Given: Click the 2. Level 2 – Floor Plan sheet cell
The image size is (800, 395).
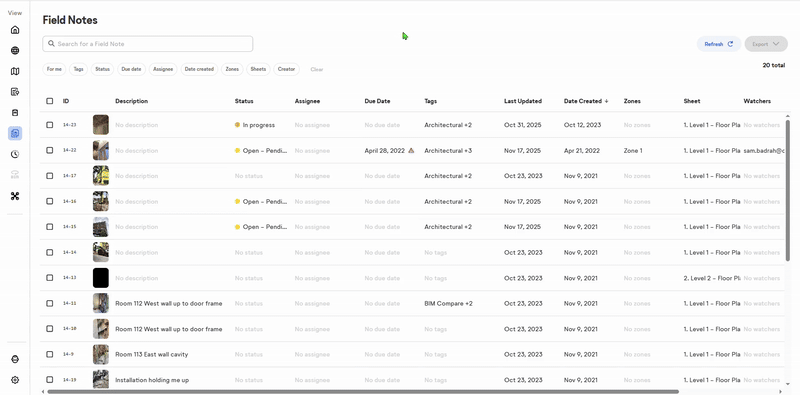Looking at the screenshot, I should [x=712, y=278].
